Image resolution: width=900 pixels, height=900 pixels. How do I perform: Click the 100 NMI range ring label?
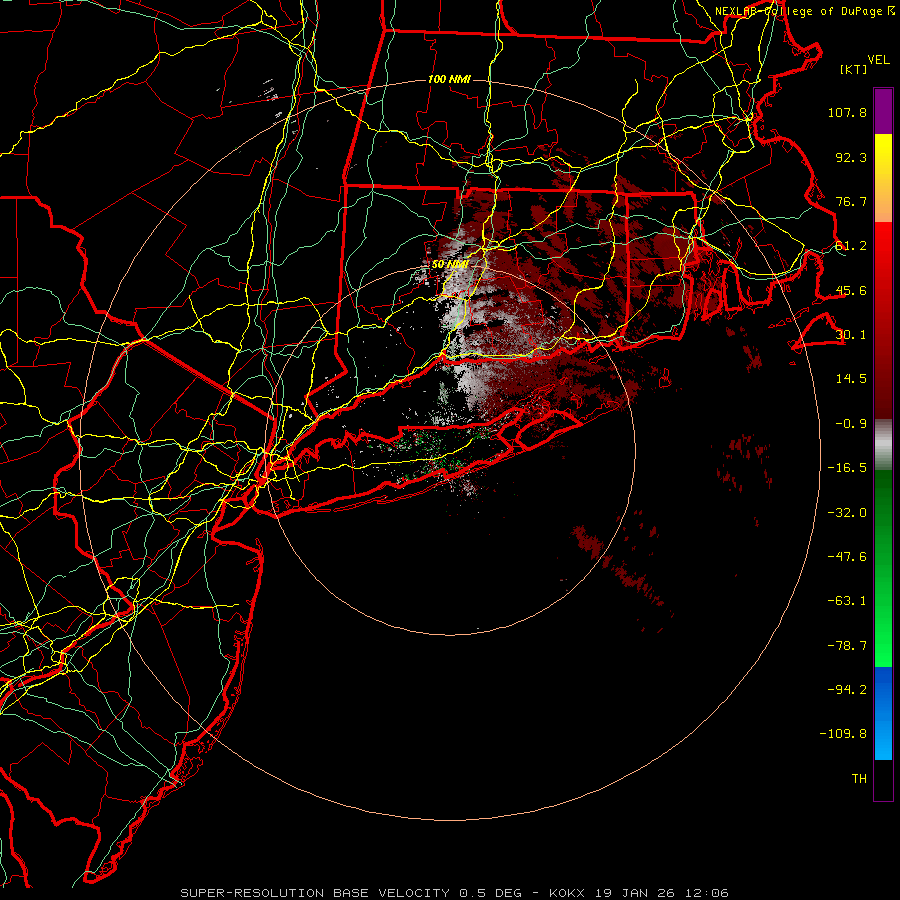pyautogui.click(x=449, y=79)
